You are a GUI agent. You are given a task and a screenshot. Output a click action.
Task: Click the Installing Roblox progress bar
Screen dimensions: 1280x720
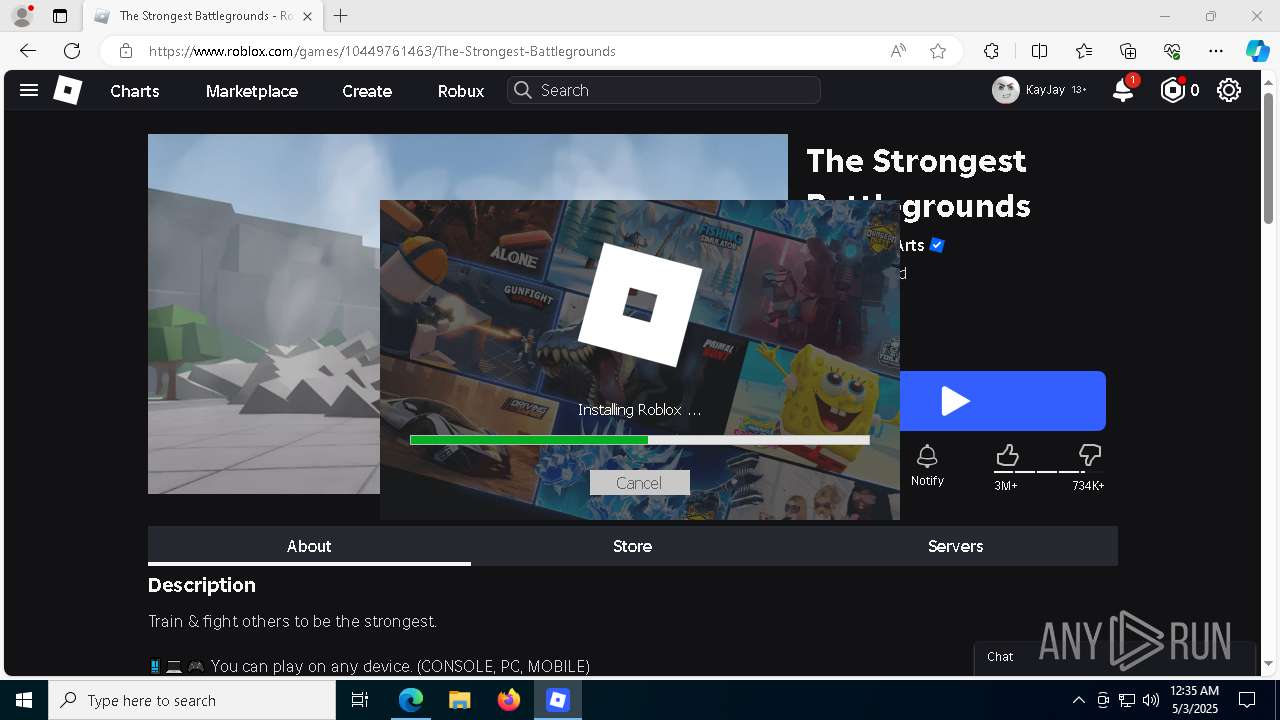640,440
